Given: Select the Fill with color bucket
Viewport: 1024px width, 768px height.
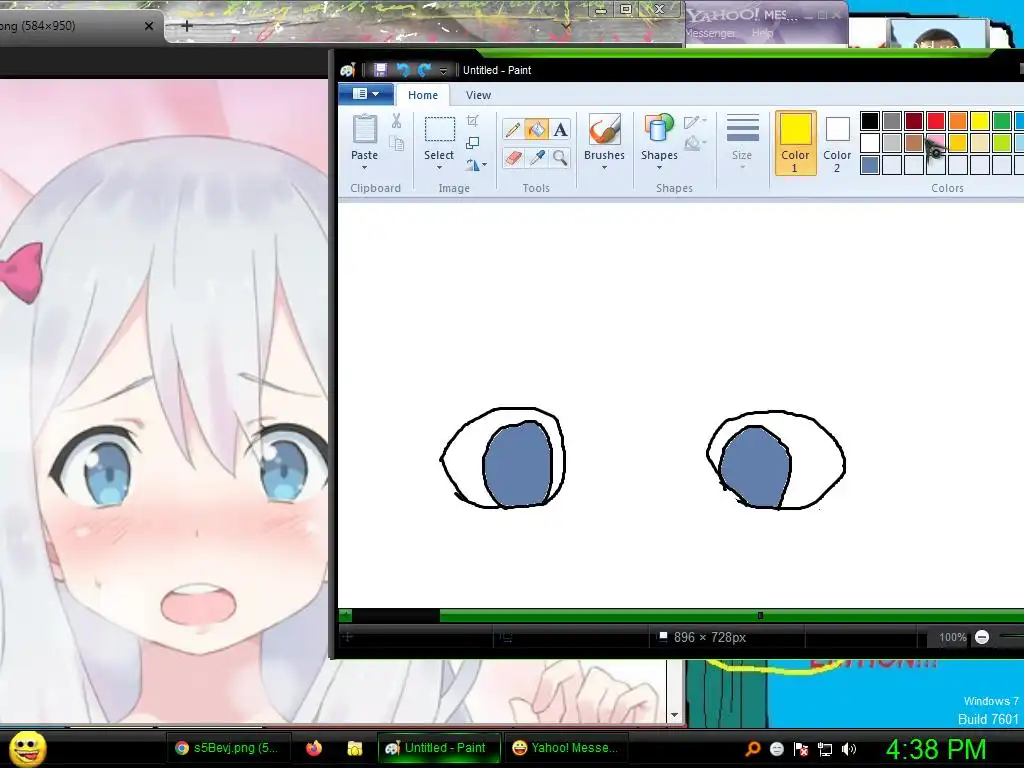Looking at the screenshot, I should click(x=536, y=129).
